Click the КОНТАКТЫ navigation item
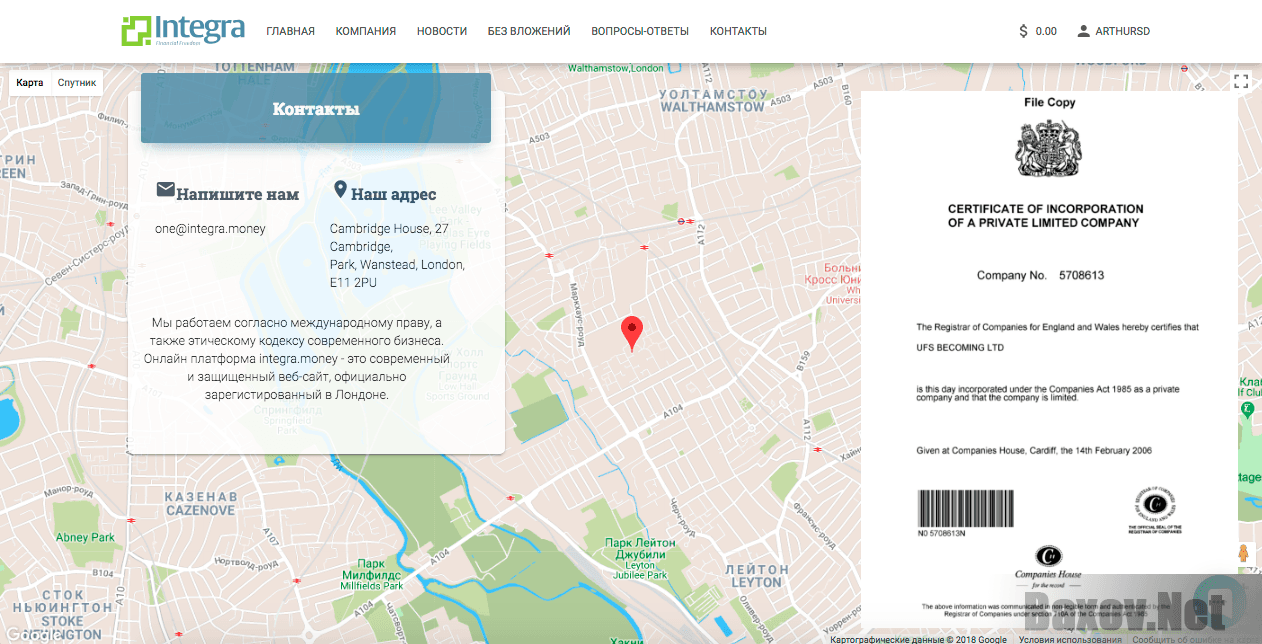This screenshot has height=644, width=1262. 738,31
